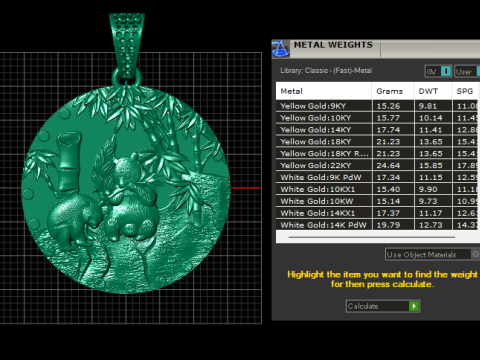Viewport: 480px width, 360px height.
Task: Click the 15.40 grams value
Action: click(x=388, y=189)
